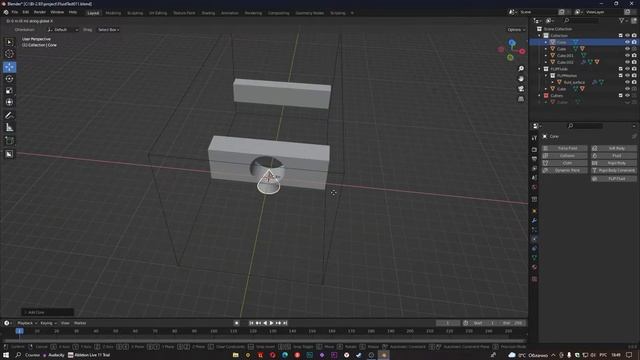Select the Add Cube tool
Viewport: 640px width, 360px height.
coord(9,141)
